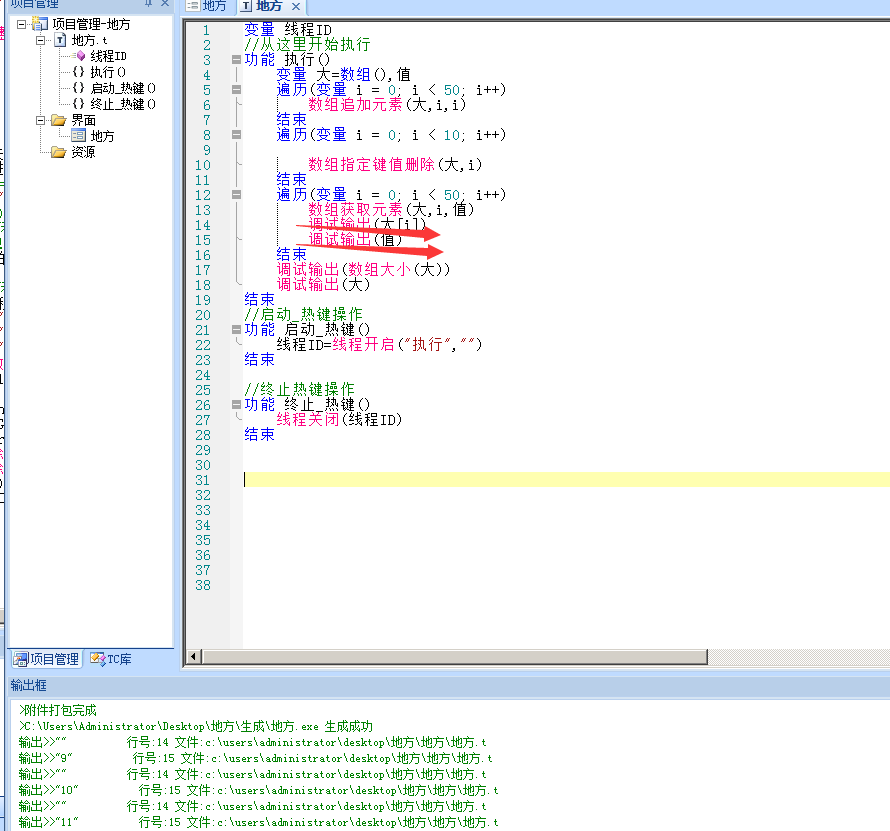The height and width of the screenshot is (831, 890).
Task: Click the braces icon beside 启动_热键()
Action: pos(79,87)
